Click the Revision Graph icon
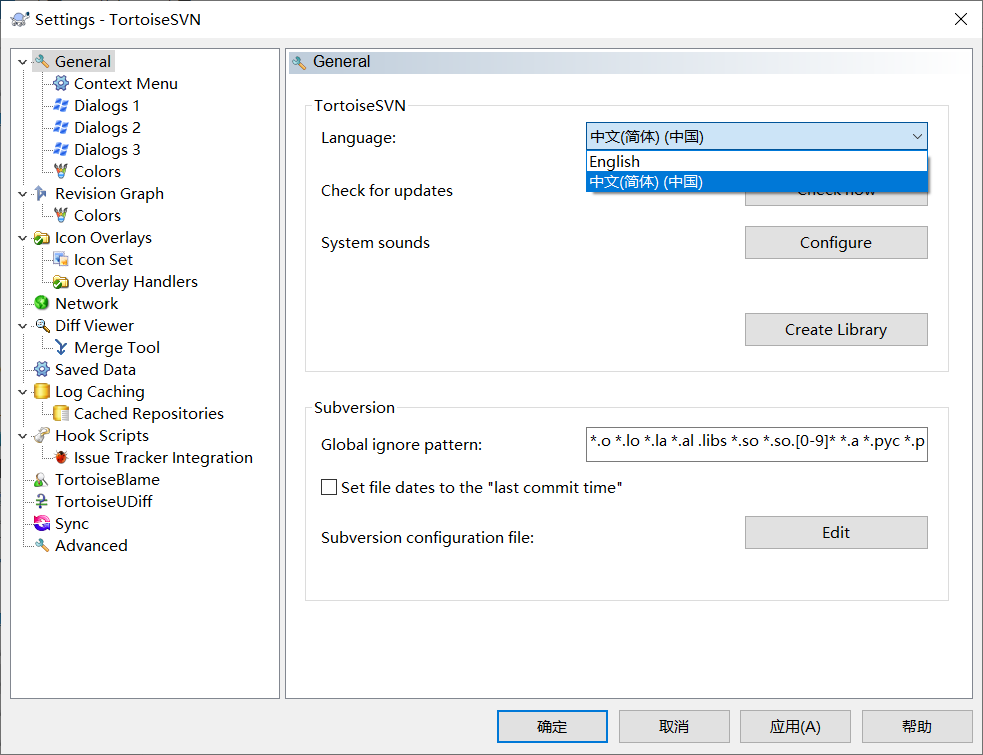 point(41,193)
